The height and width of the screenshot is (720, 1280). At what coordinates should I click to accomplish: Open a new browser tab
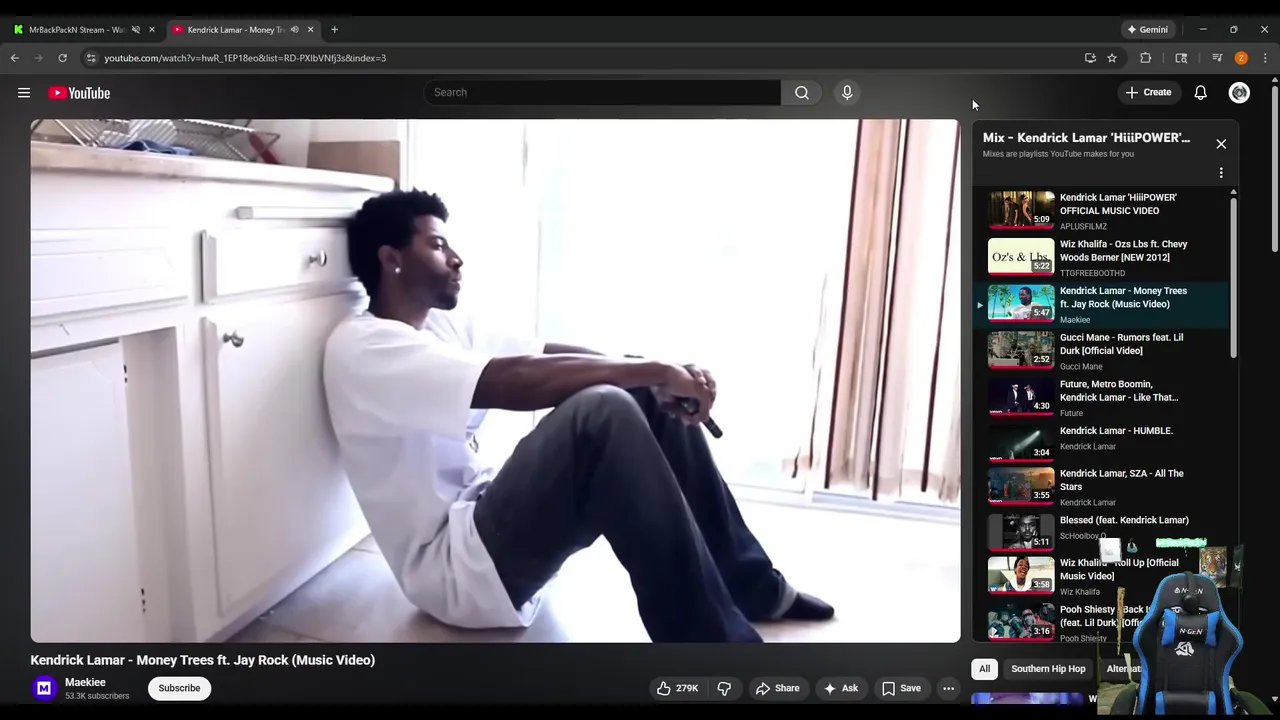pos(334,29)
